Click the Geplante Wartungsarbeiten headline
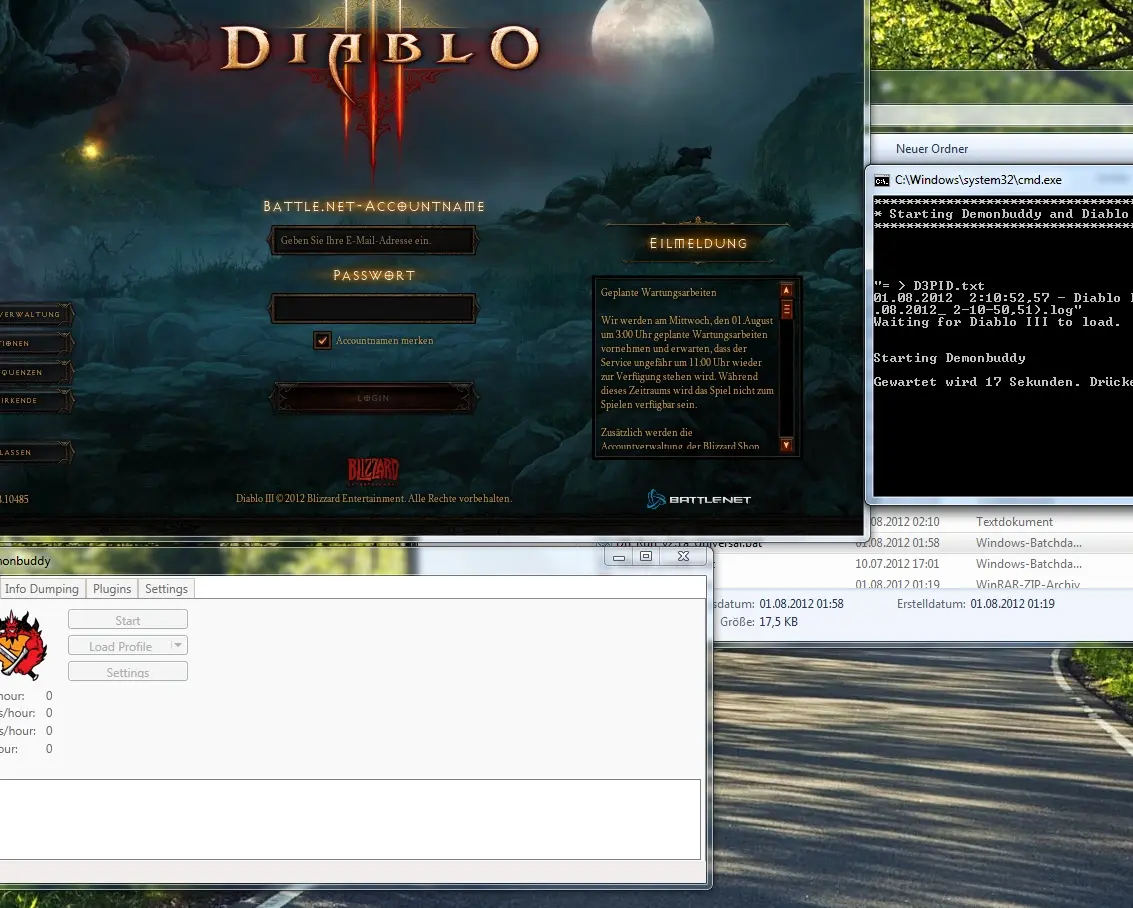Screen dimensions: 1133x908 (x=658, y=293)
